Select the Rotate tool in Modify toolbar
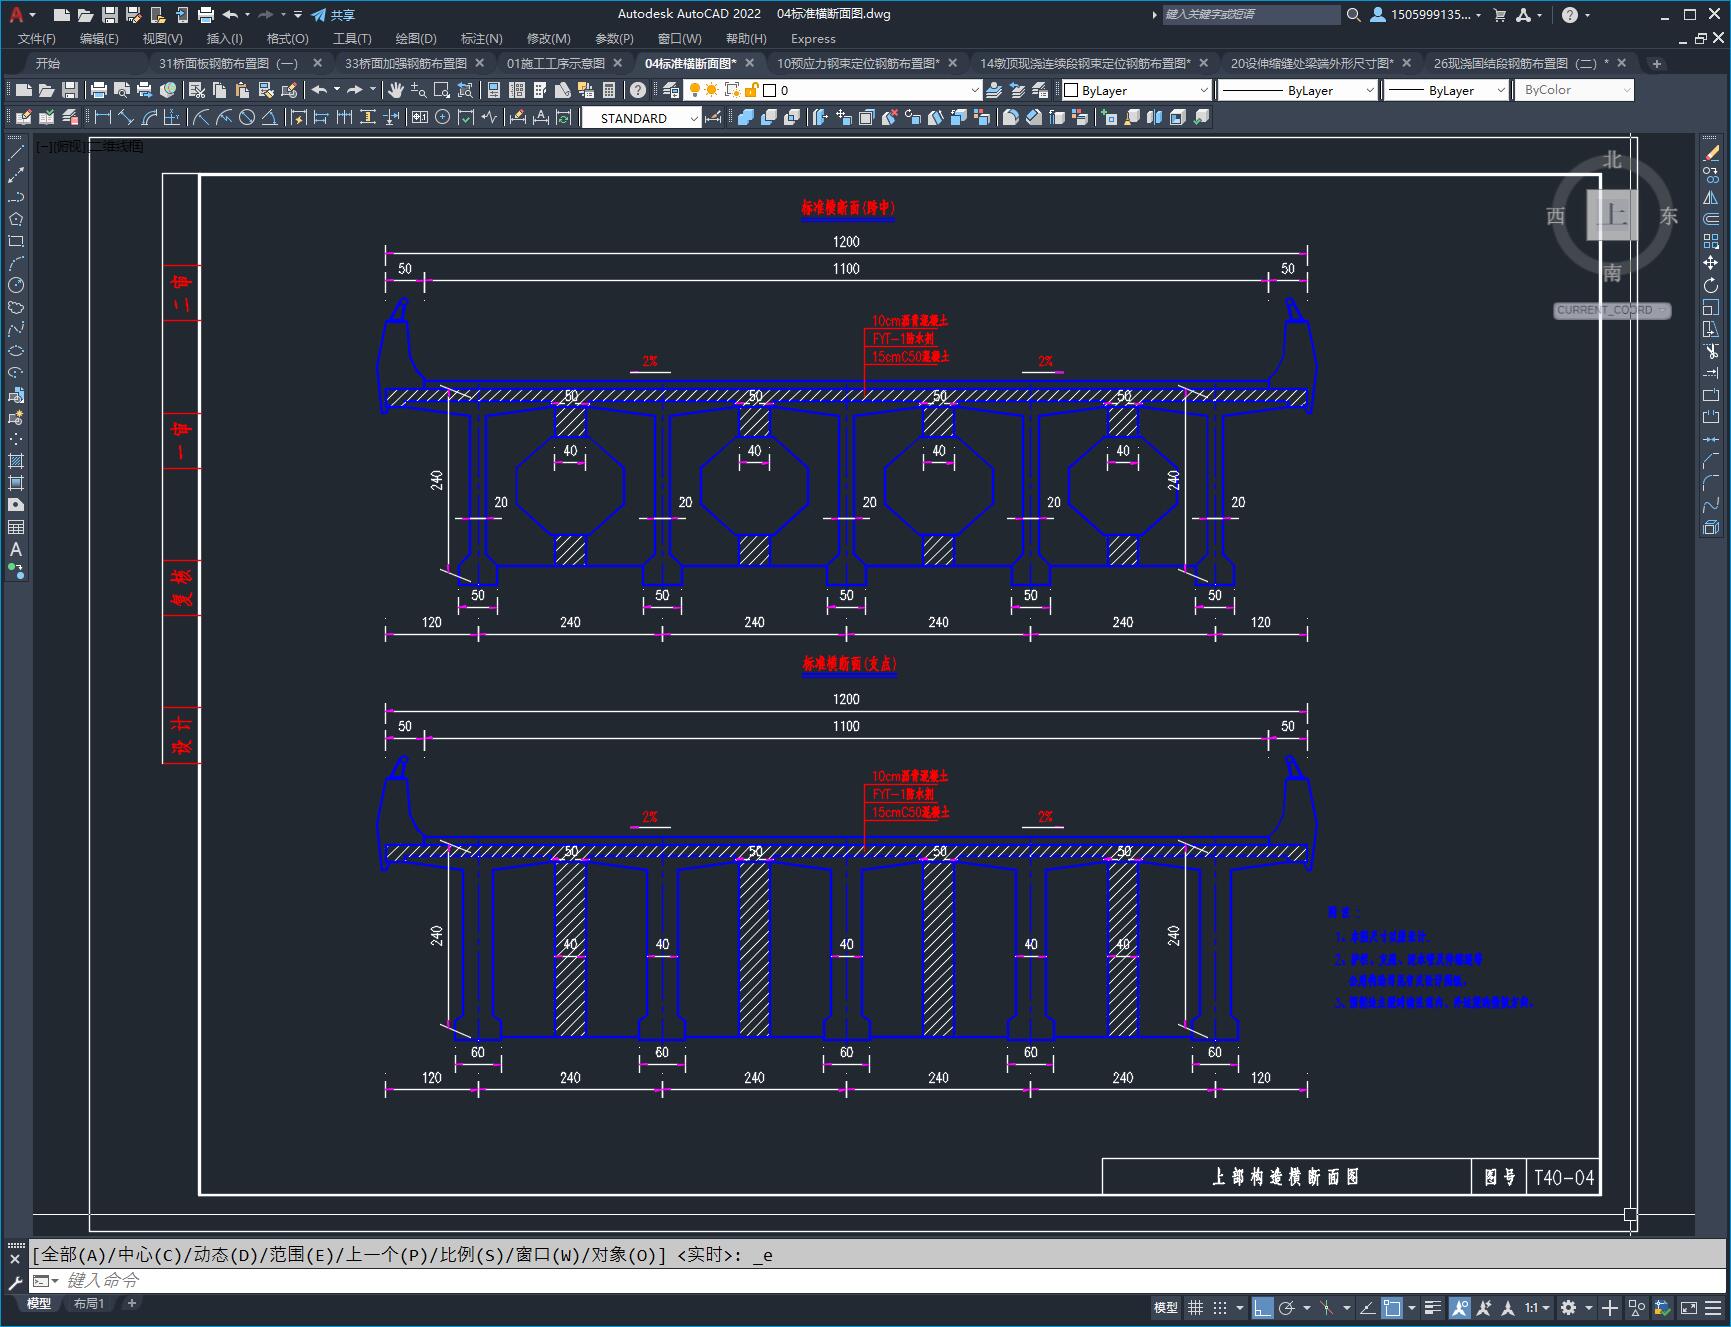The height and width of the screenshot is (1327, 1731). (1711, 285)
